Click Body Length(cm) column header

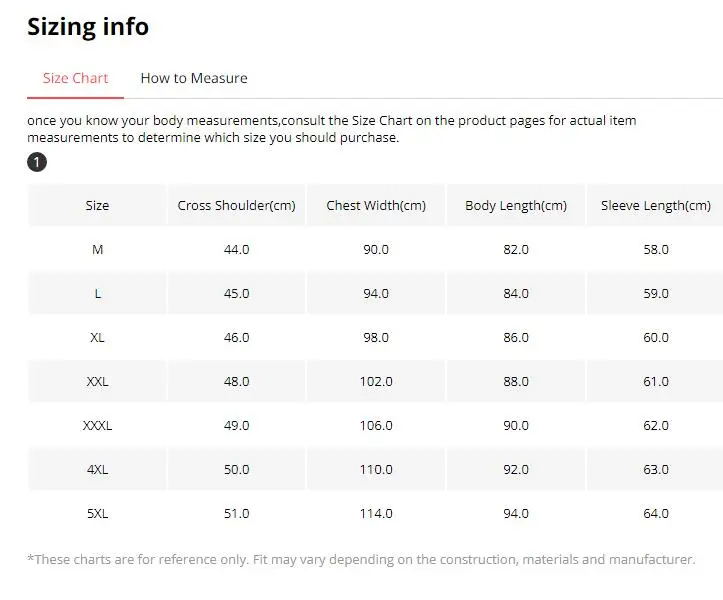[x=516, y=205]
